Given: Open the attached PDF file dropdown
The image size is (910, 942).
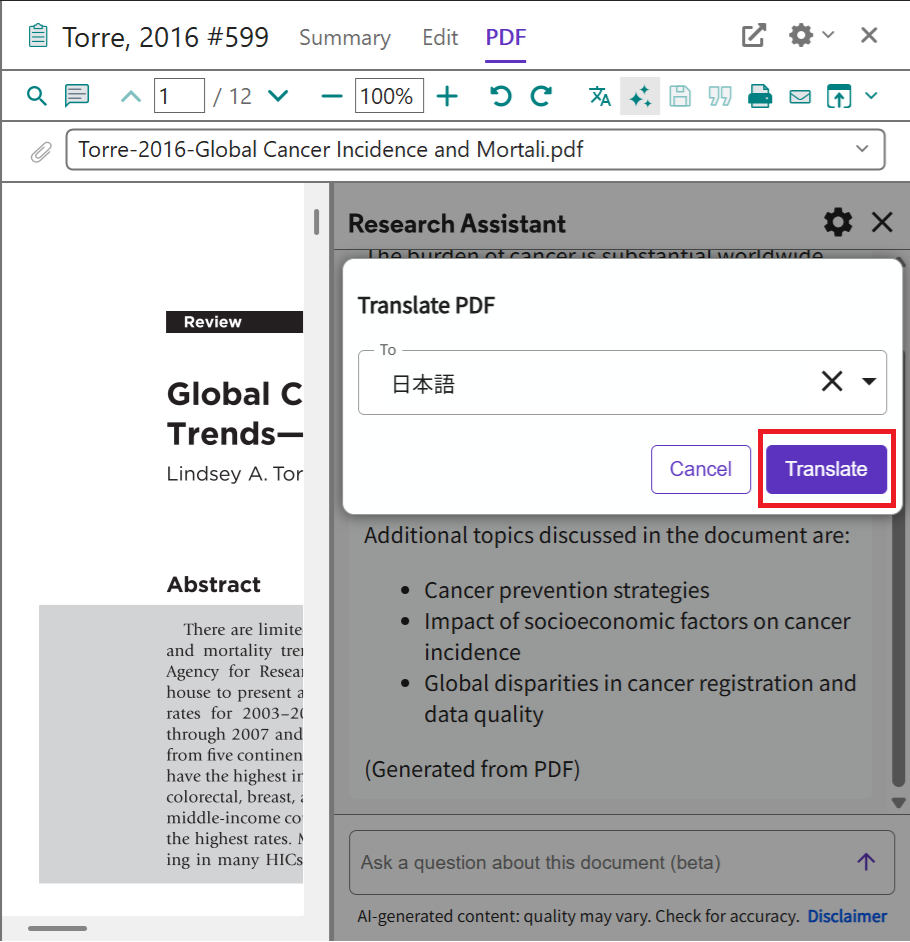Looking at the screenshot, I should click(862, 150).
